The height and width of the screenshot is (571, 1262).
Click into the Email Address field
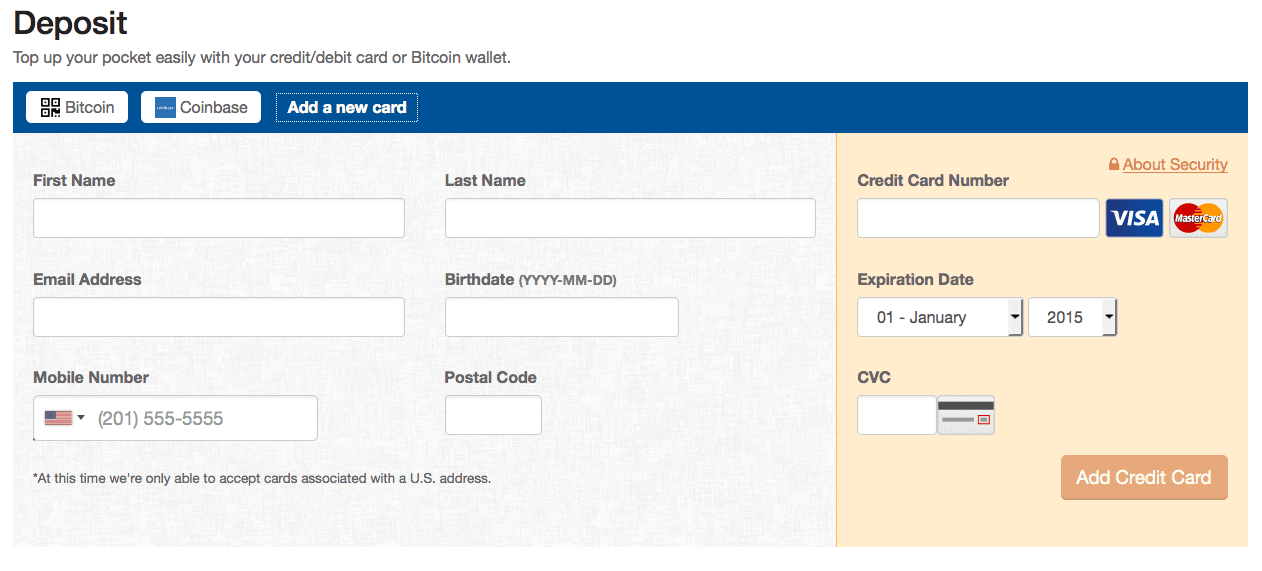click(219, 317)
